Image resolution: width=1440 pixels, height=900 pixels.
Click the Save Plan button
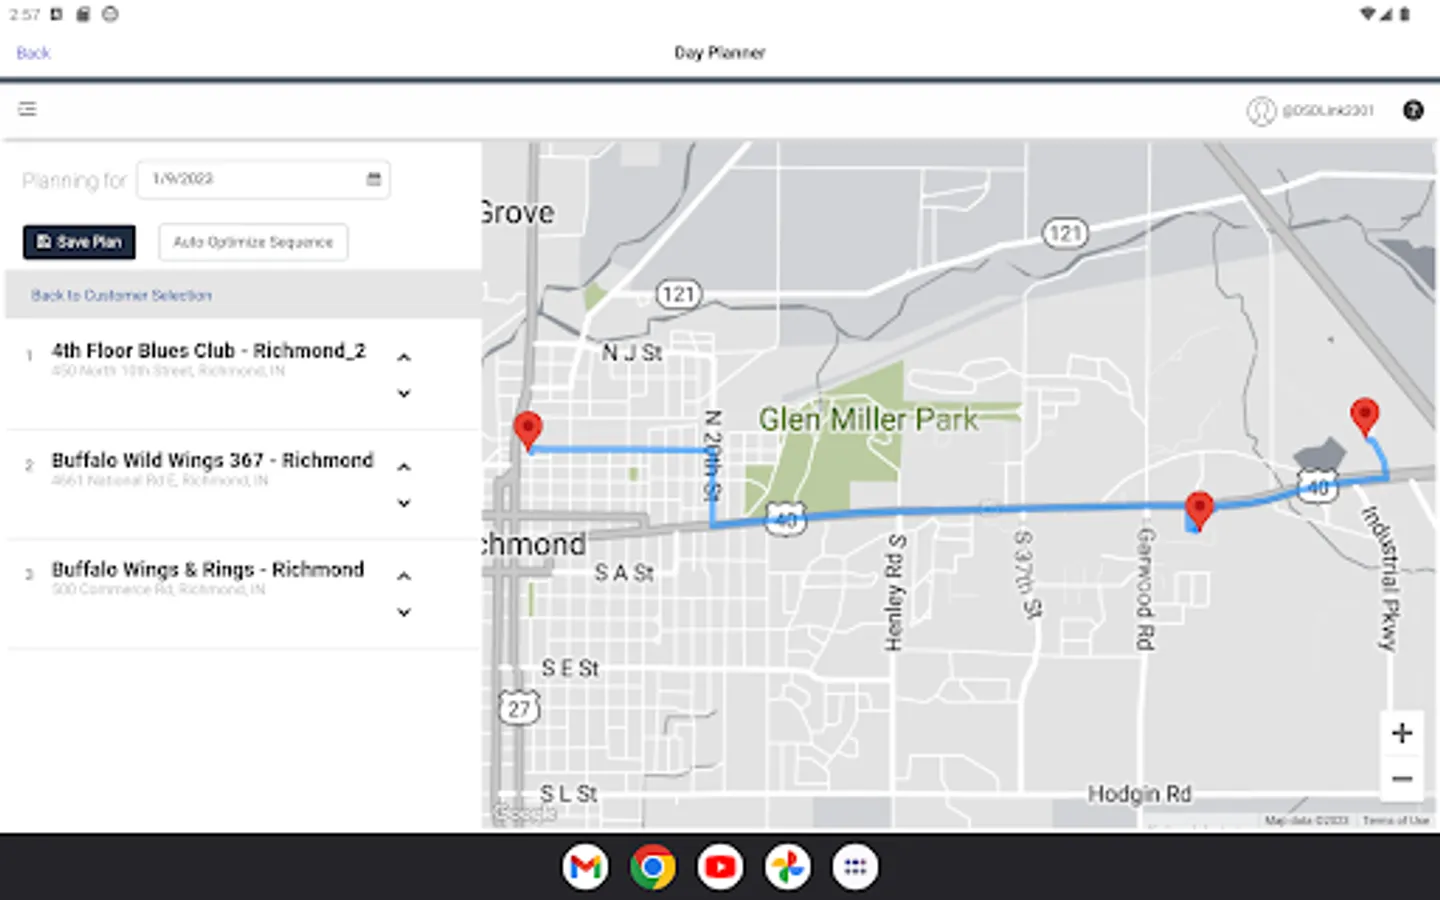point(79,242)
